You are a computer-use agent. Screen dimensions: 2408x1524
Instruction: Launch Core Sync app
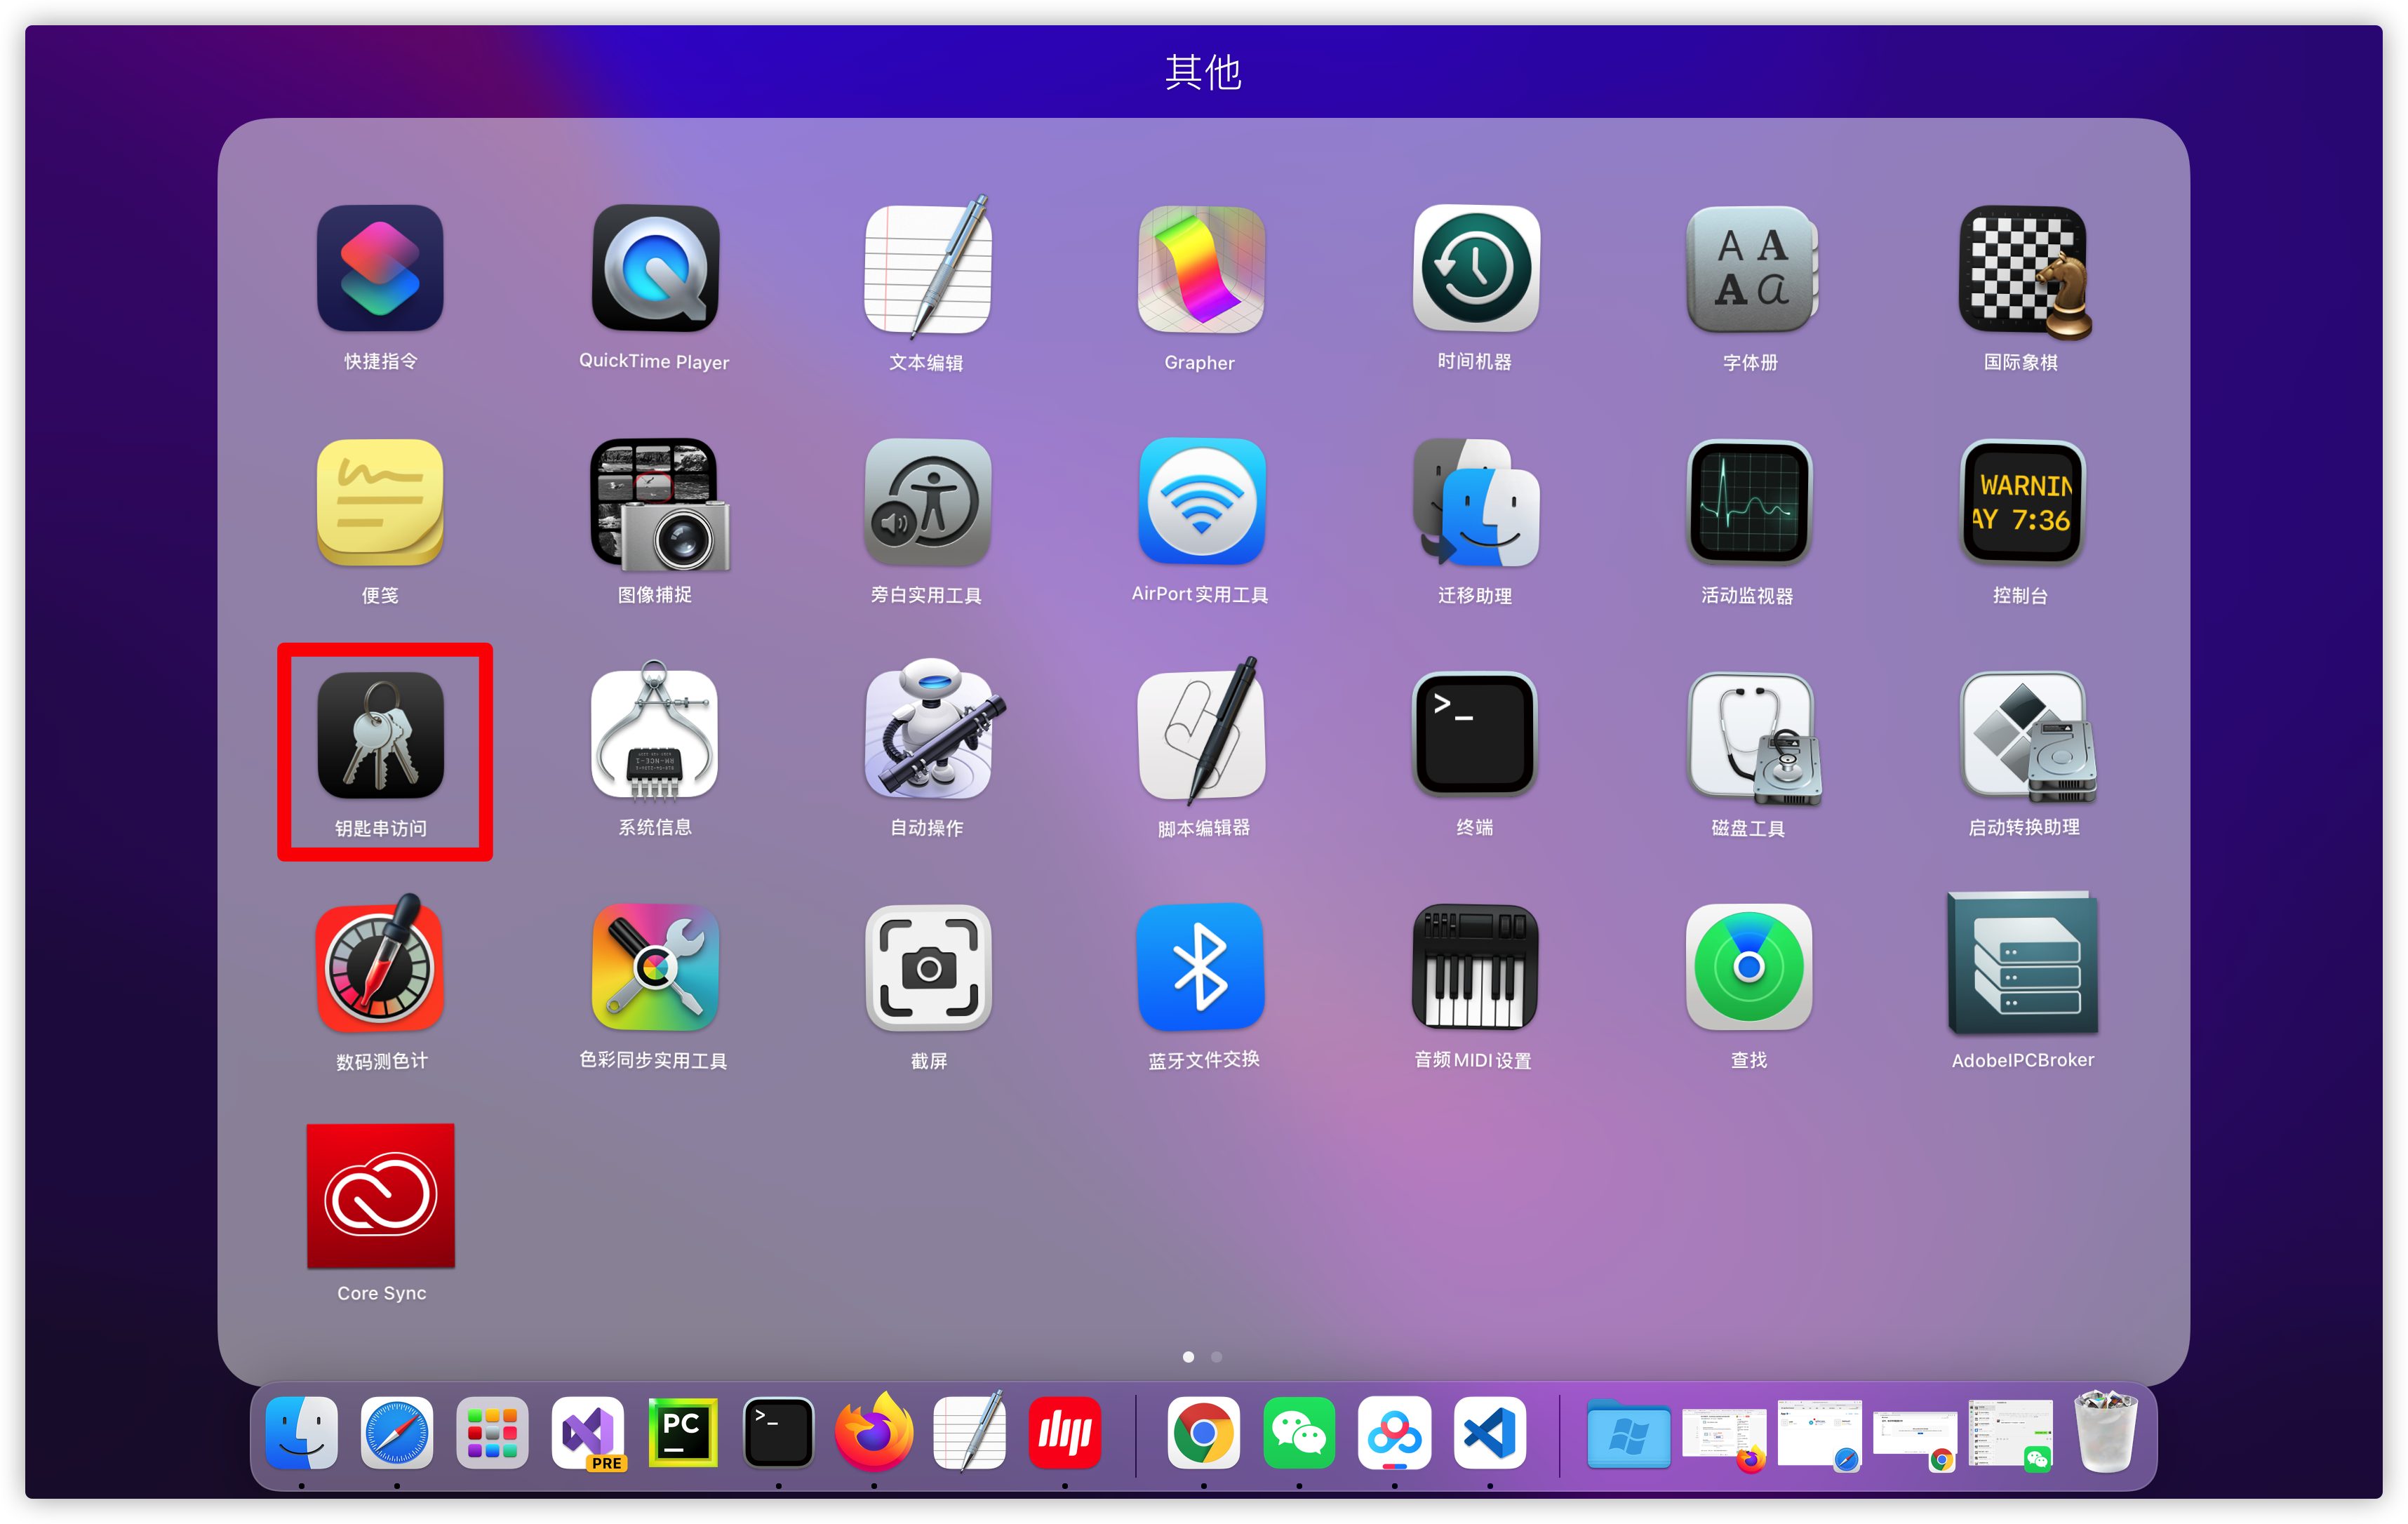click(380, 1196)
